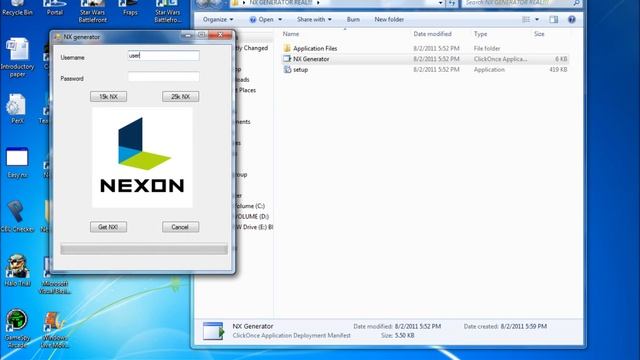Click Volume (C:) in navigation pane
640x360 pixels.
(250, 206)
